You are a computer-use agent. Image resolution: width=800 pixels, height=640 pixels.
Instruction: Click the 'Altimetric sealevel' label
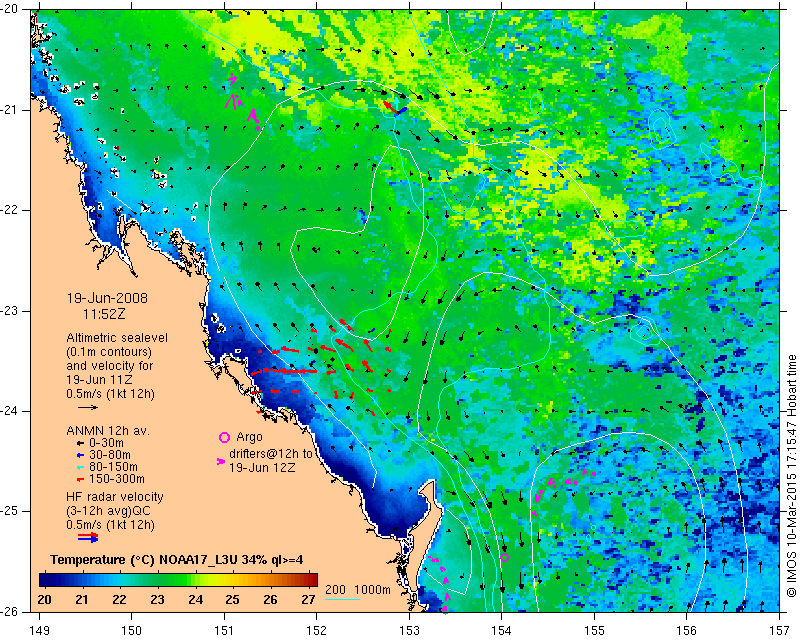point(117,338)
